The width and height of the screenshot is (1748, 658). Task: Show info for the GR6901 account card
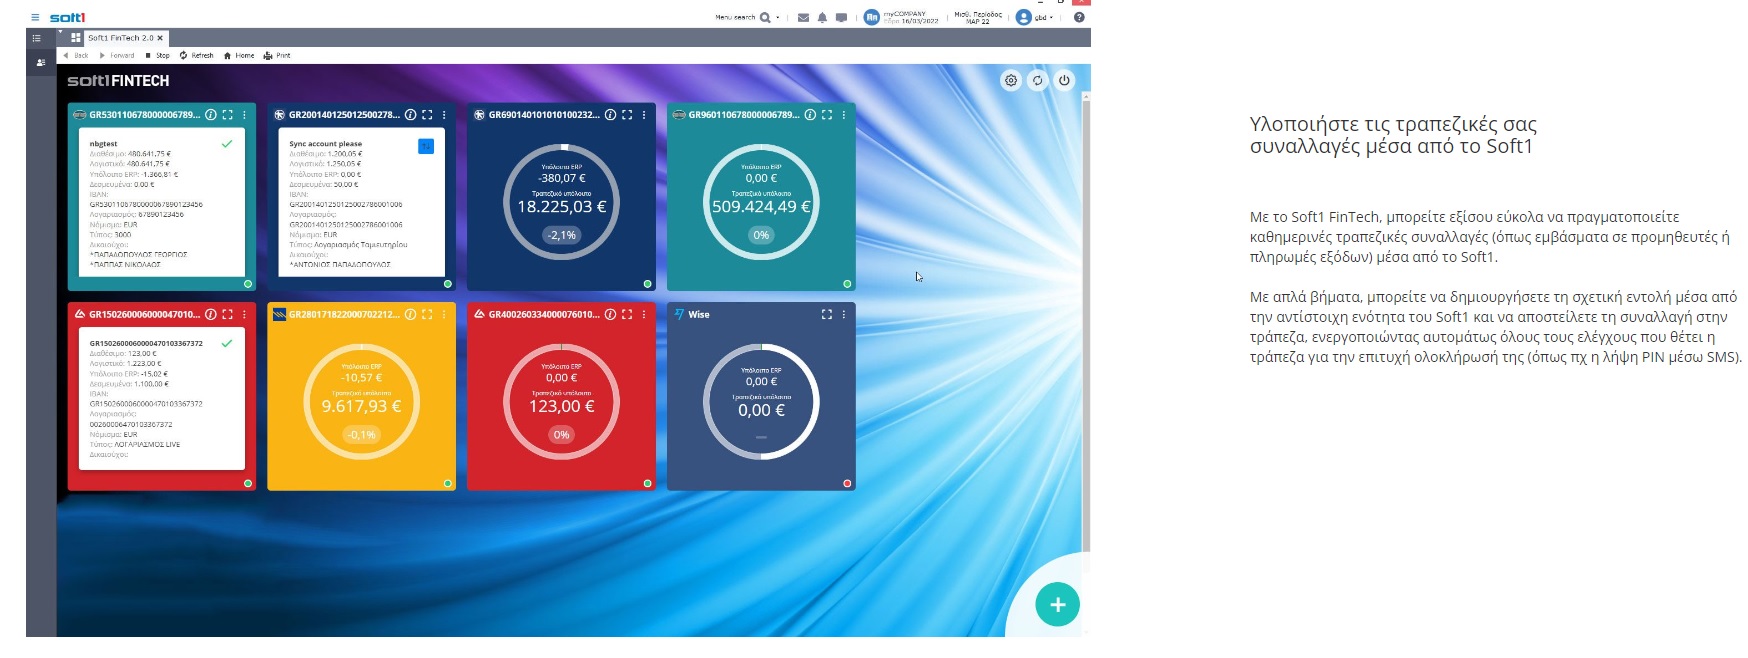click(x=610, y=115)
